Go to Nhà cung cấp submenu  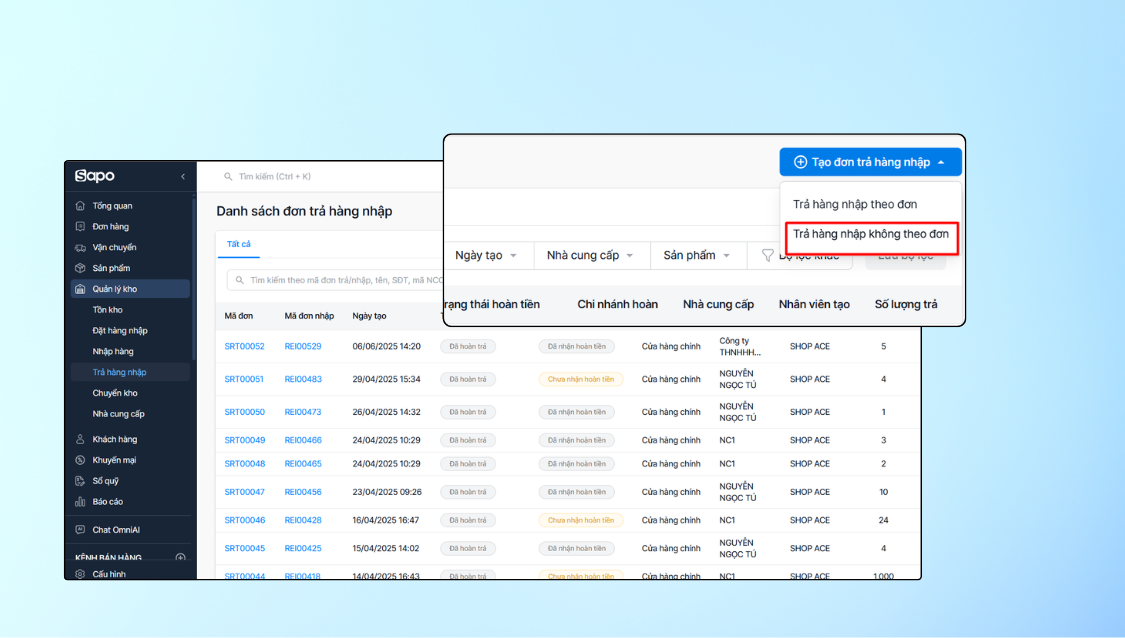pyautogui.click(x=118, y=414)
